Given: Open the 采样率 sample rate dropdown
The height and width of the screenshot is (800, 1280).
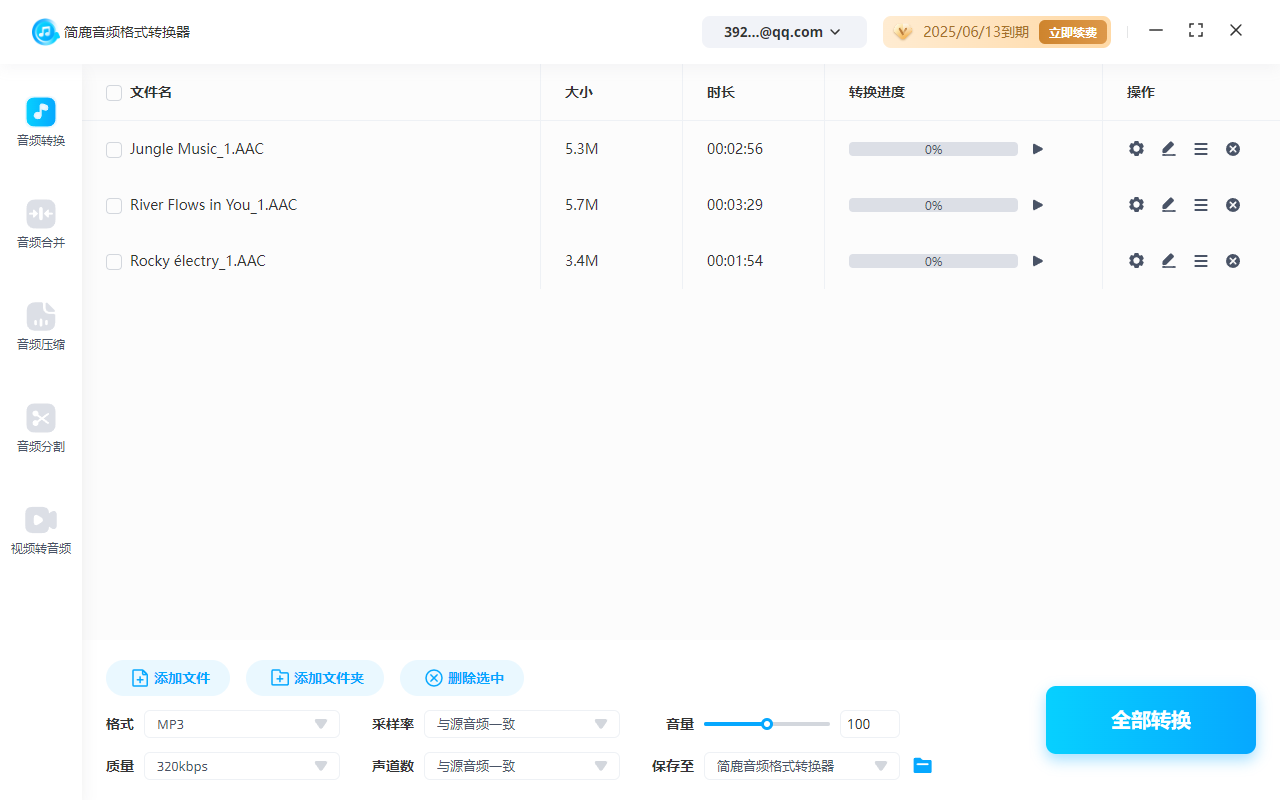Looking at the screenshot, I should [x=521, y=723].
